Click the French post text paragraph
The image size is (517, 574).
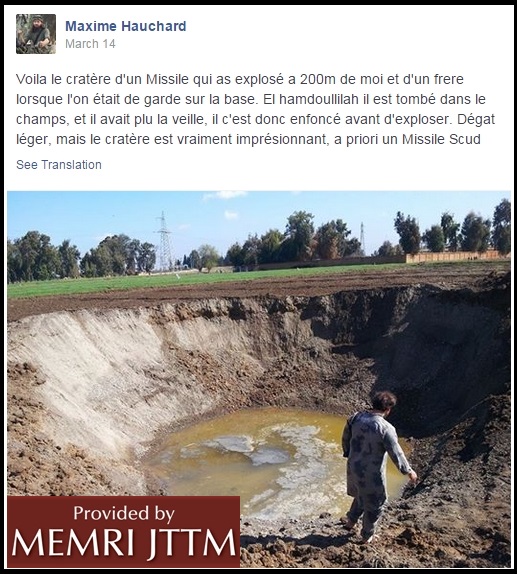point(255,109)
